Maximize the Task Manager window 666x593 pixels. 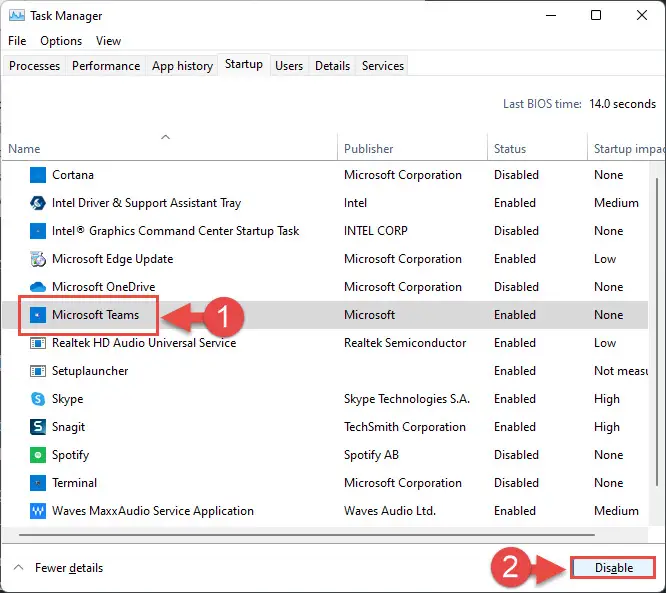point(596,16)
